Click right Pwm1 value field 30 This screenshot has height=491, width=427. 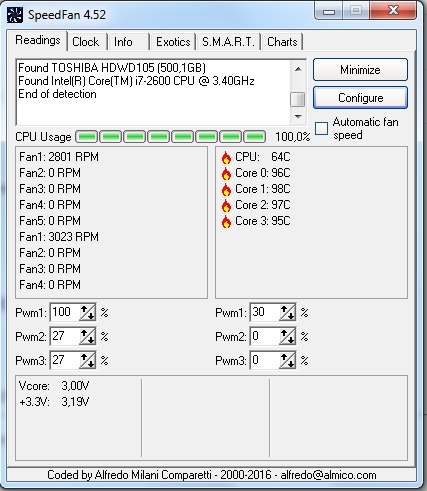(x=265, y=312)
